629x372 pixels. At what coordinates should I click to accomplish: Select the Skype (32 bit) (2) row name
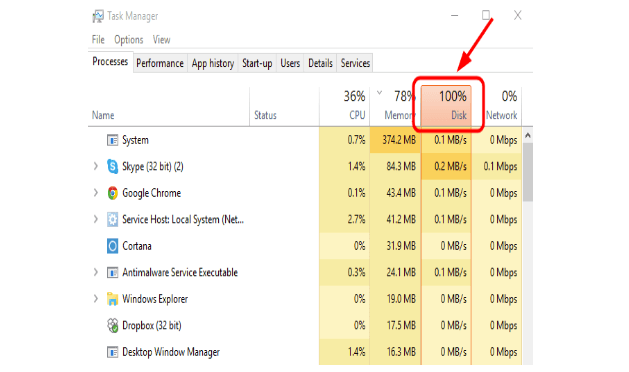[153, 167]
